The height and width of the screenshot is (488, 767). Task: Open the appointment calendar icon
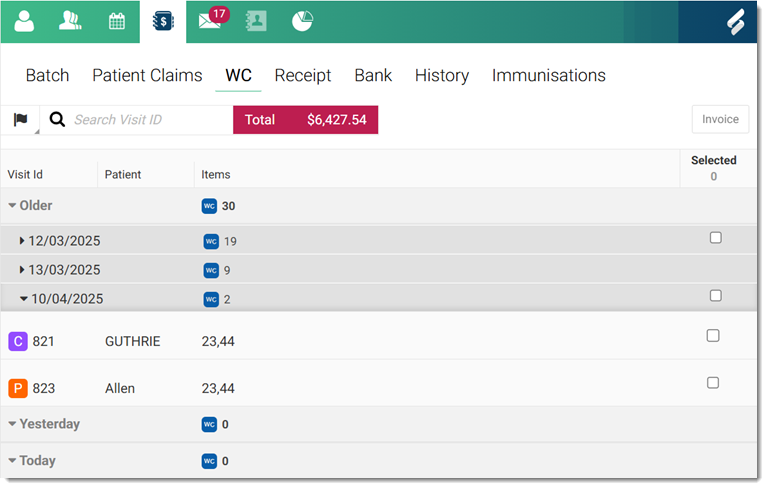(116, 22)
